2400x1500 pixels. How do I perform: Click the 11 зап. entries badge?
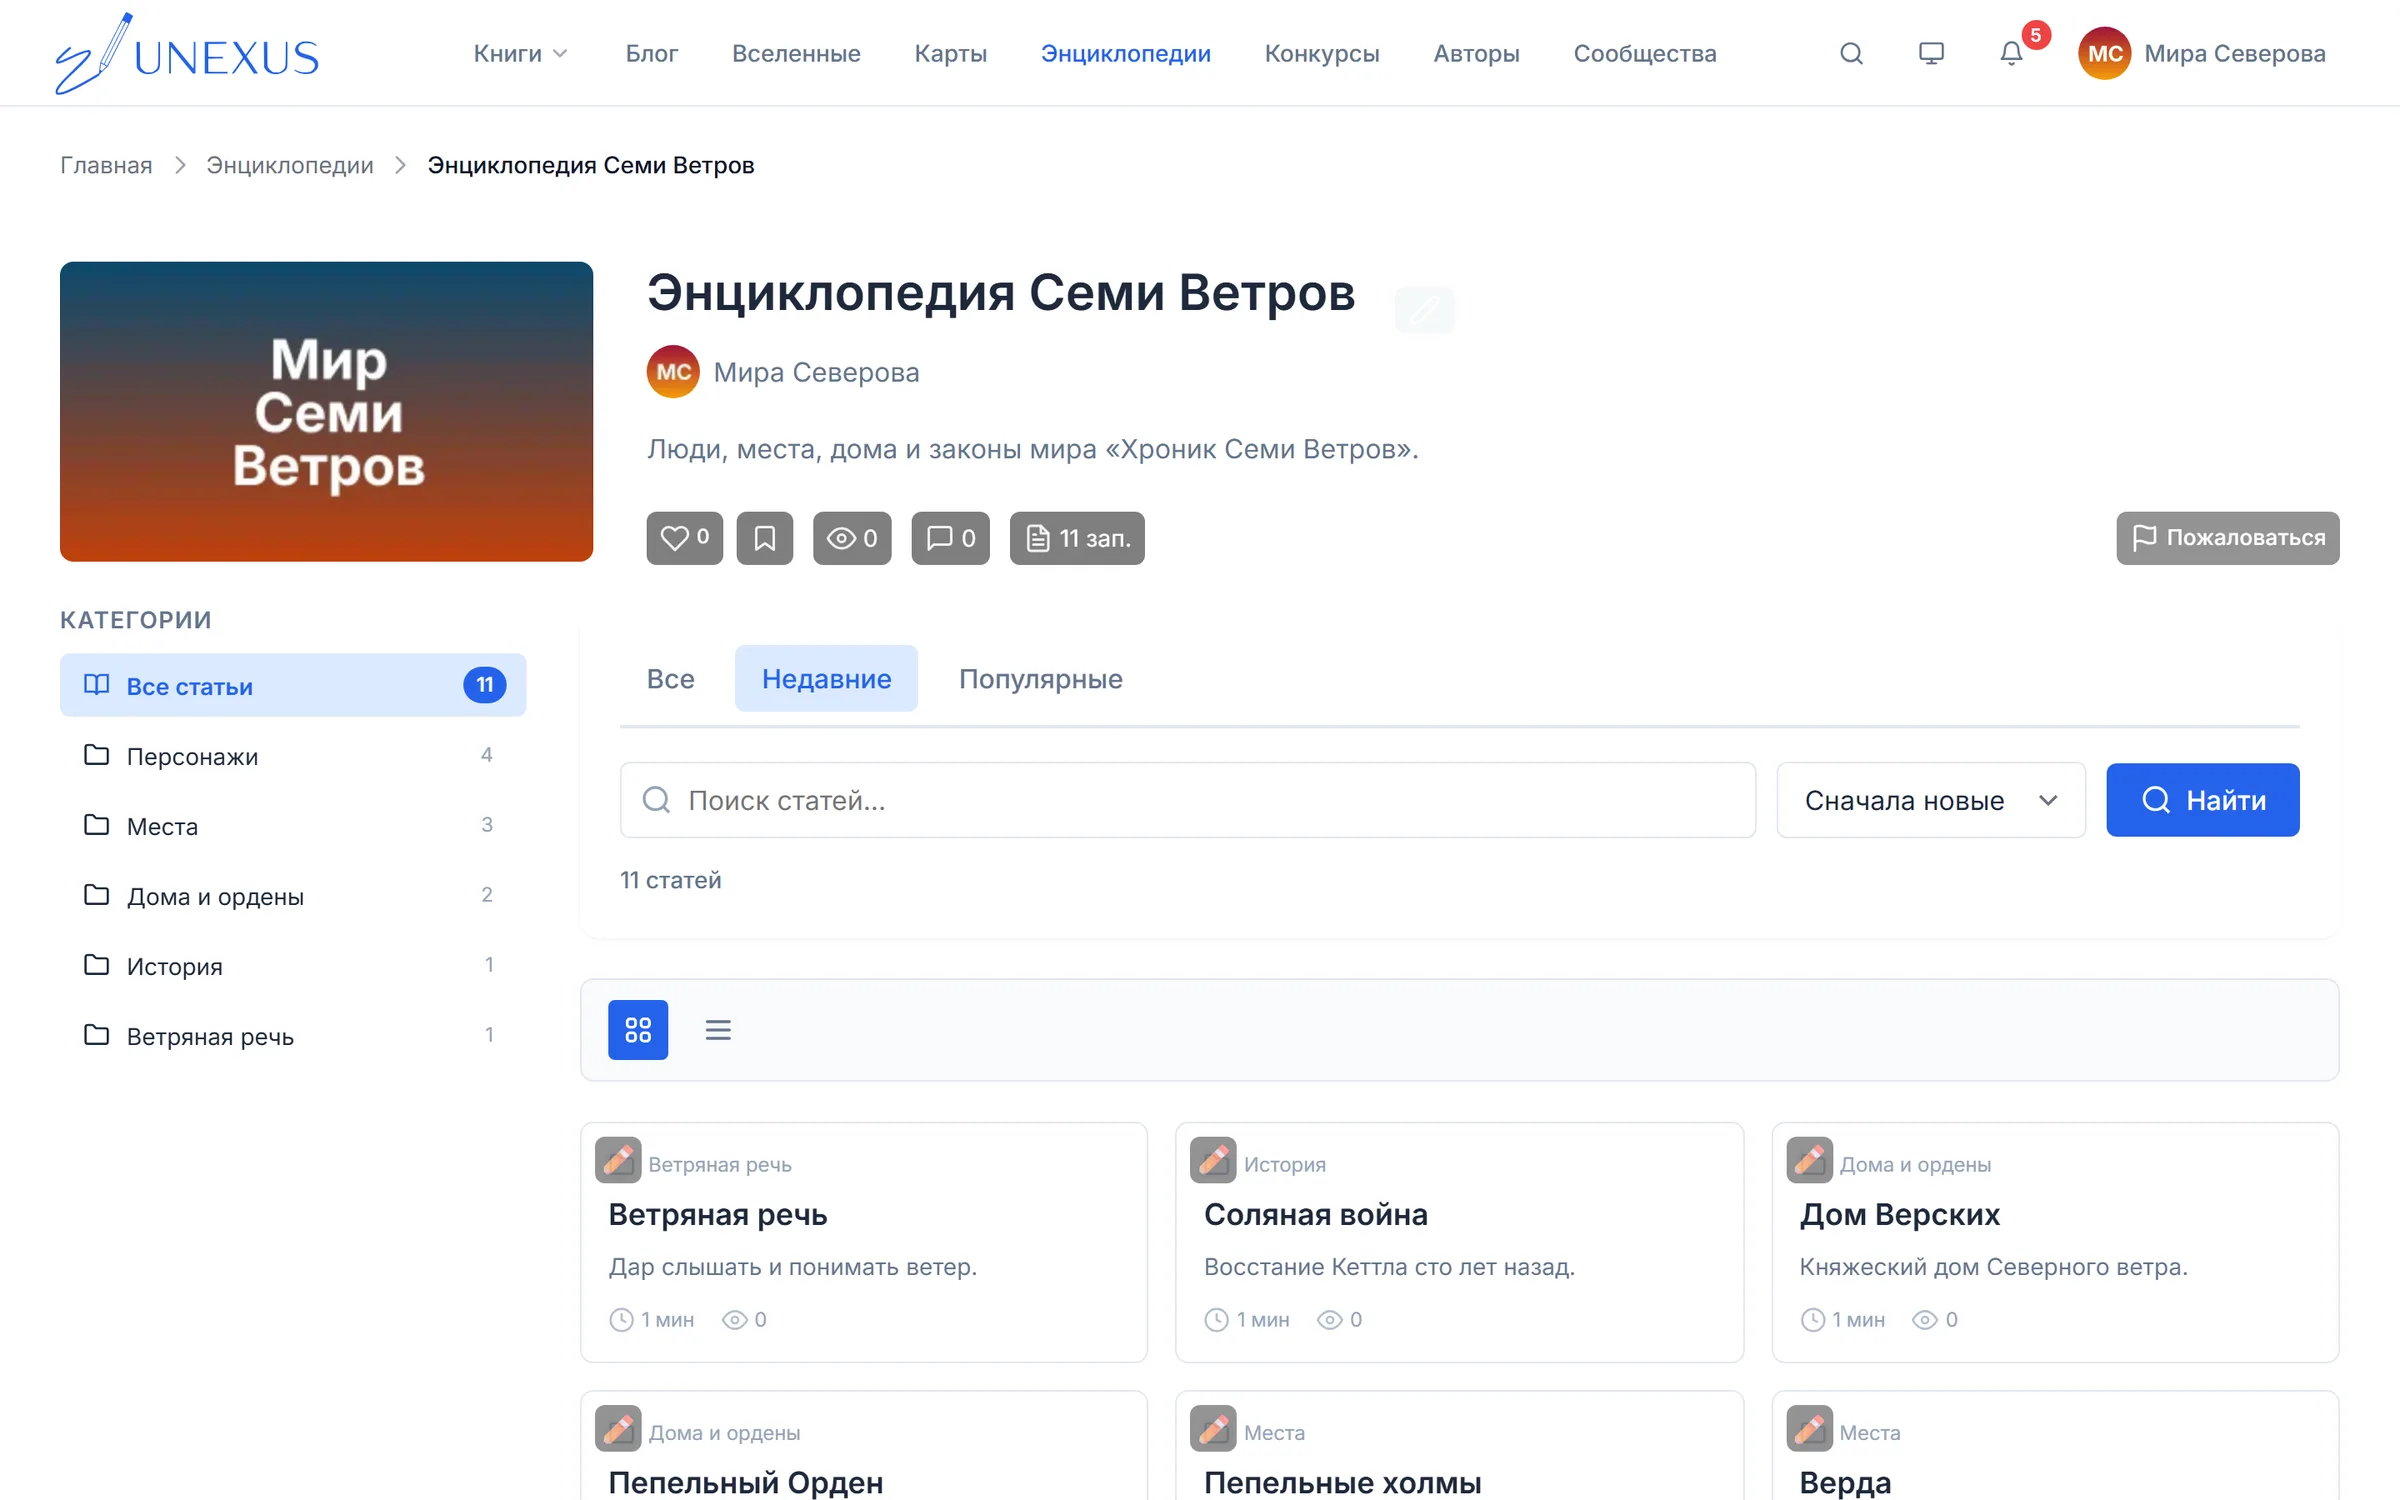[x=1077, y=538]
